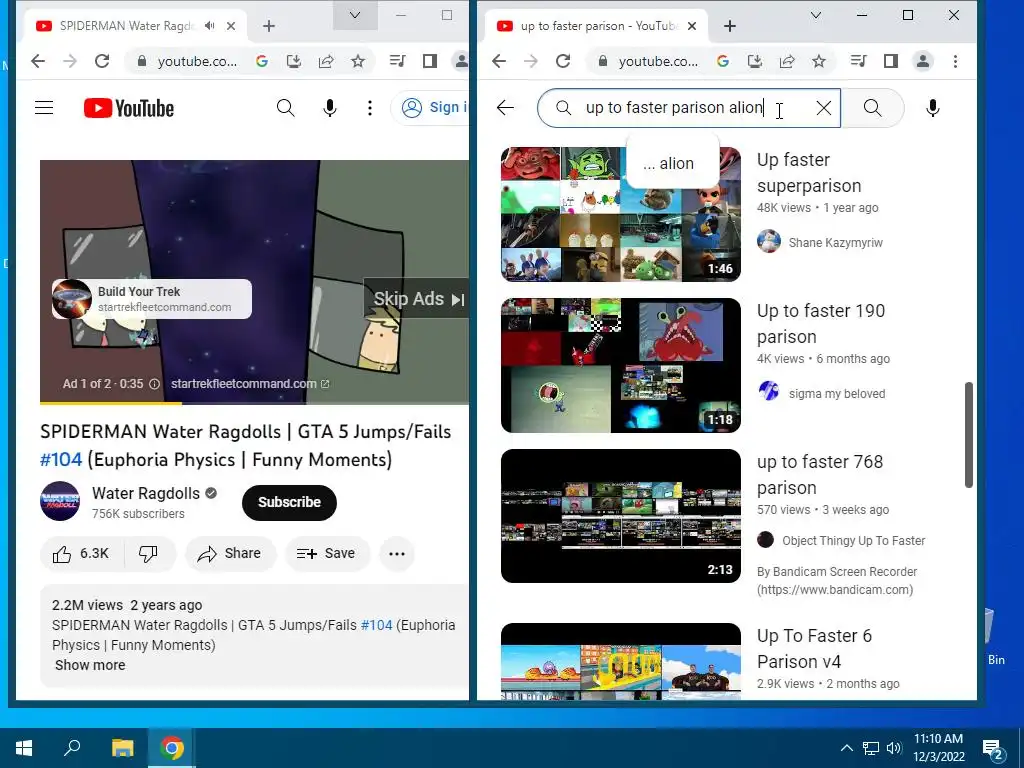This screenshot has width=1024, height=768.
Task: Open media controls icon in left Chrome toolbar
Action: [x=397, y=61]
